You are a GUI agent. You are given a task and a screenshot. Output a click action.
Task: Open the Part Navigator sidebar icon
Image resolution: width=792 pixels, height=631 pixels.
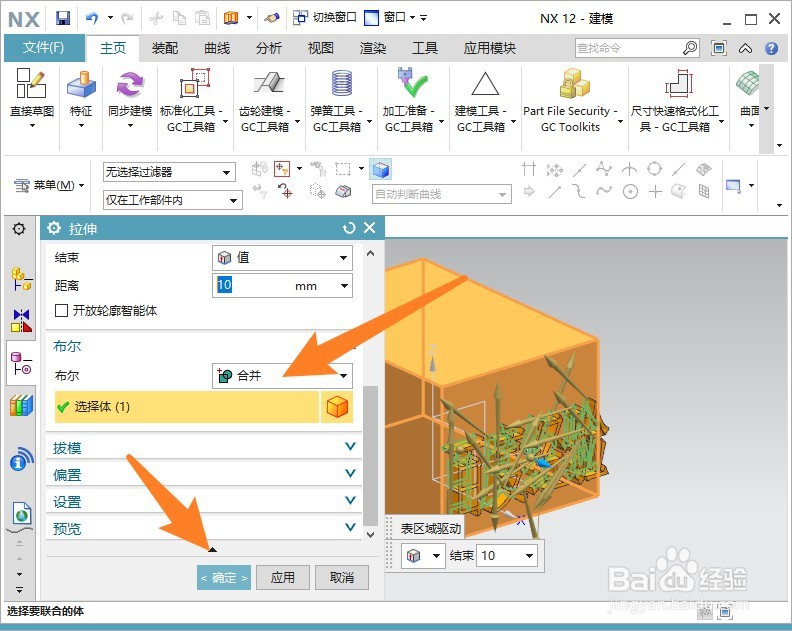(21, 363)
